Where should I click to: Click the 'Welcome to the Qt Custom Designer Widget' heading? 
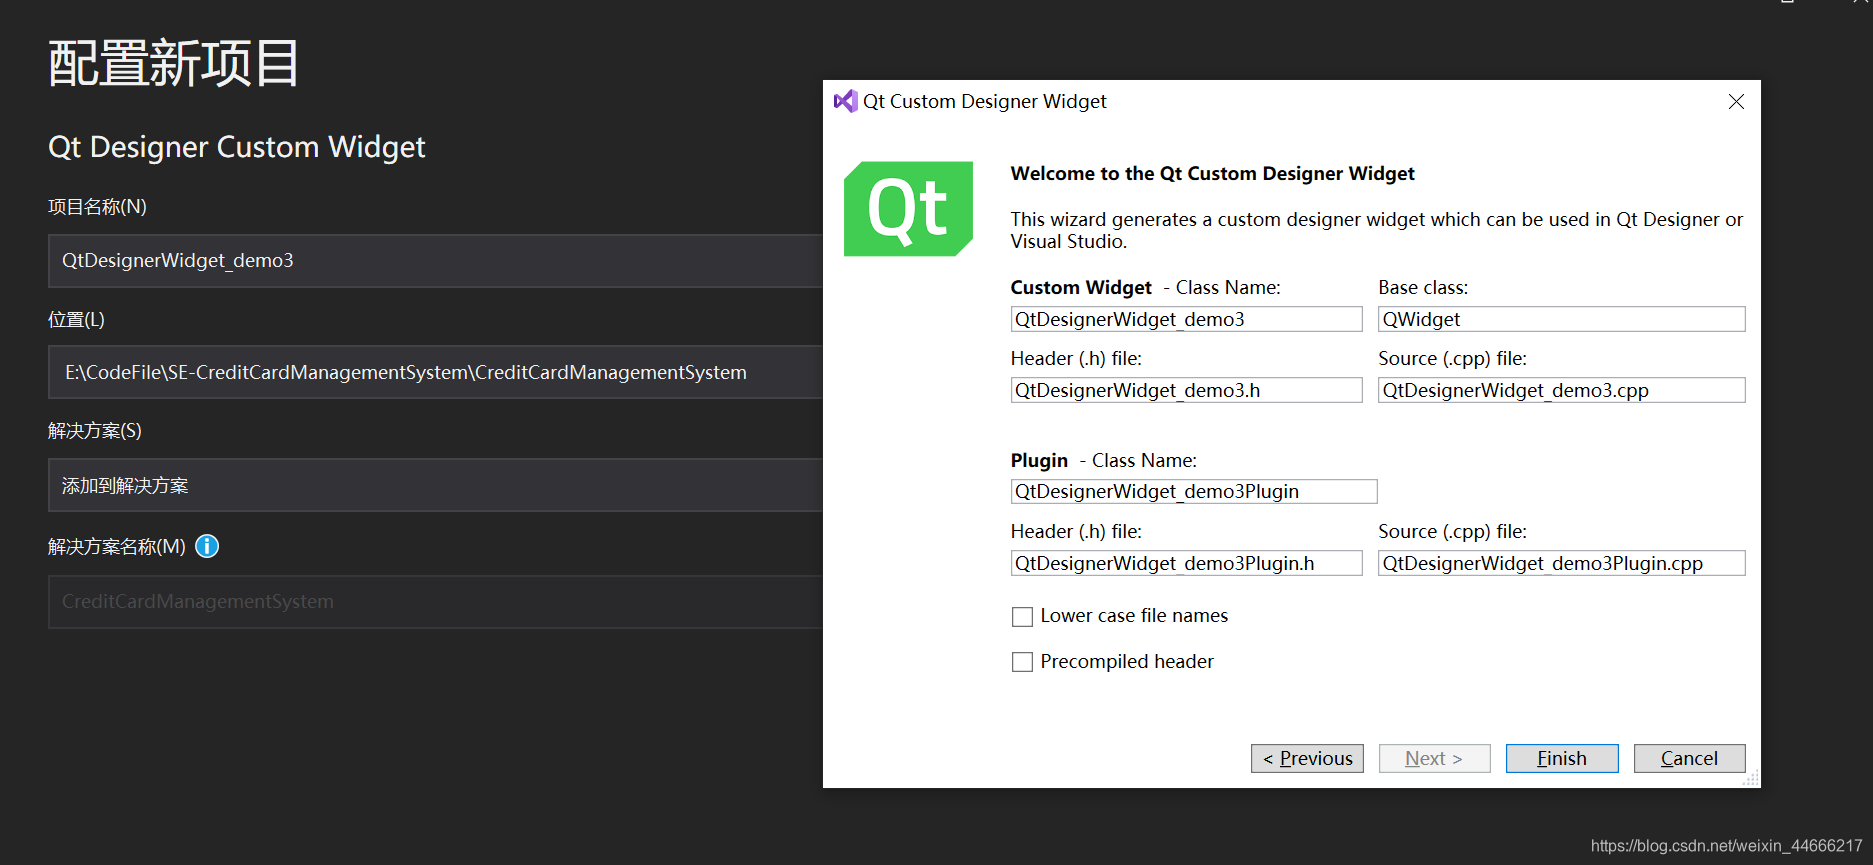tap(1212, 173)
